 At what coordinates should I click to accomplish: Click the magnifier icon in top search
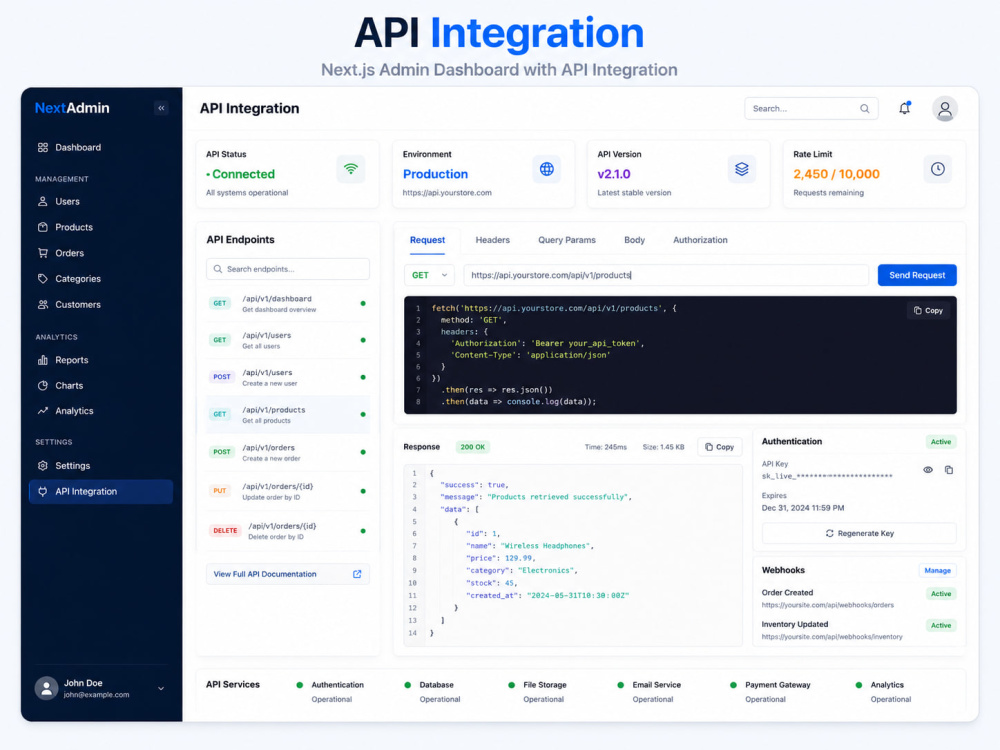(864, 108)
